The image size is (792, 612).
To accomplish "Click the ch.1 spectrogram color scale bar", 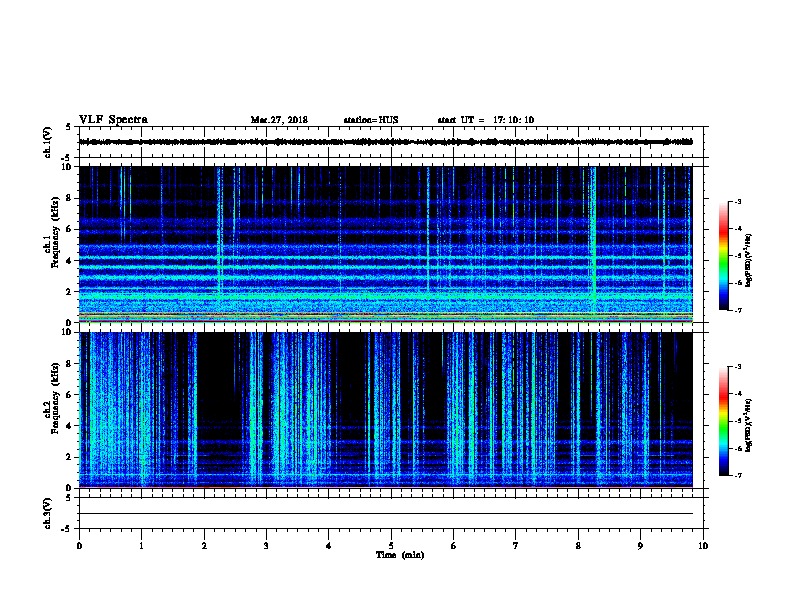I will pos(723,256).
